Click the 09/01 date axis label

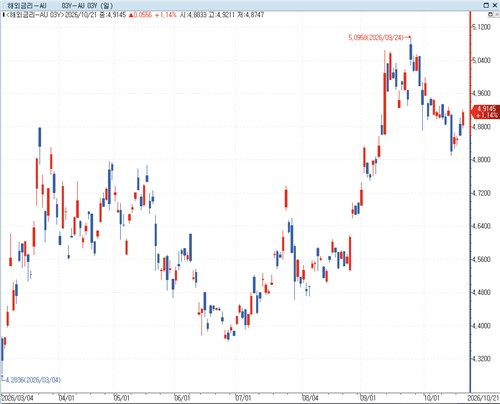tap(368, 398)
